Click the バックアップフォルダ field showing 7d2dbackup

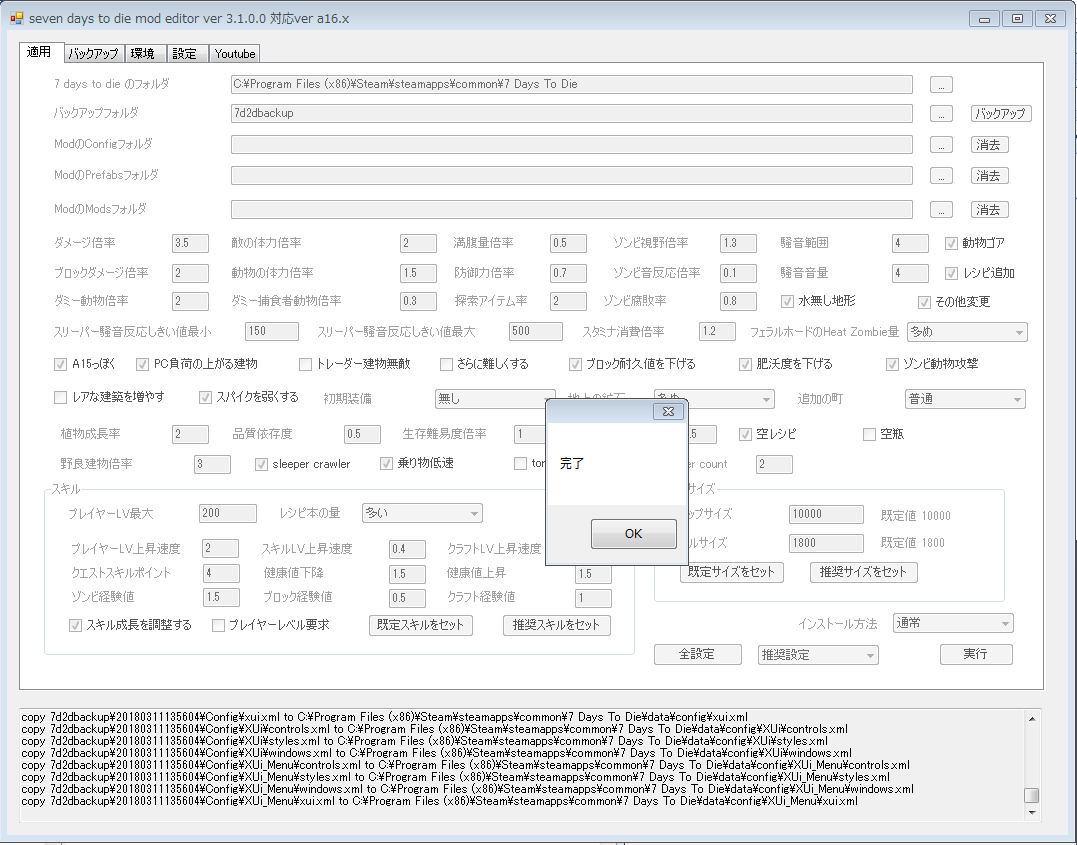(571, 113)
